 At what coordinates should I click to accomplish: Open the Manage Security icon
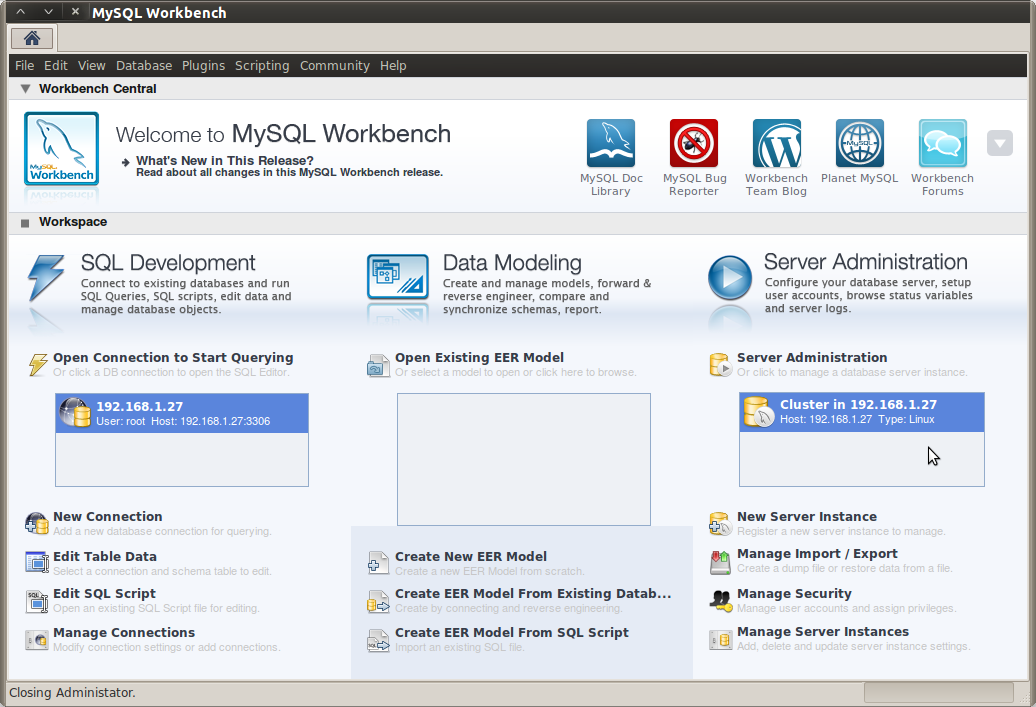coord(720,599)
